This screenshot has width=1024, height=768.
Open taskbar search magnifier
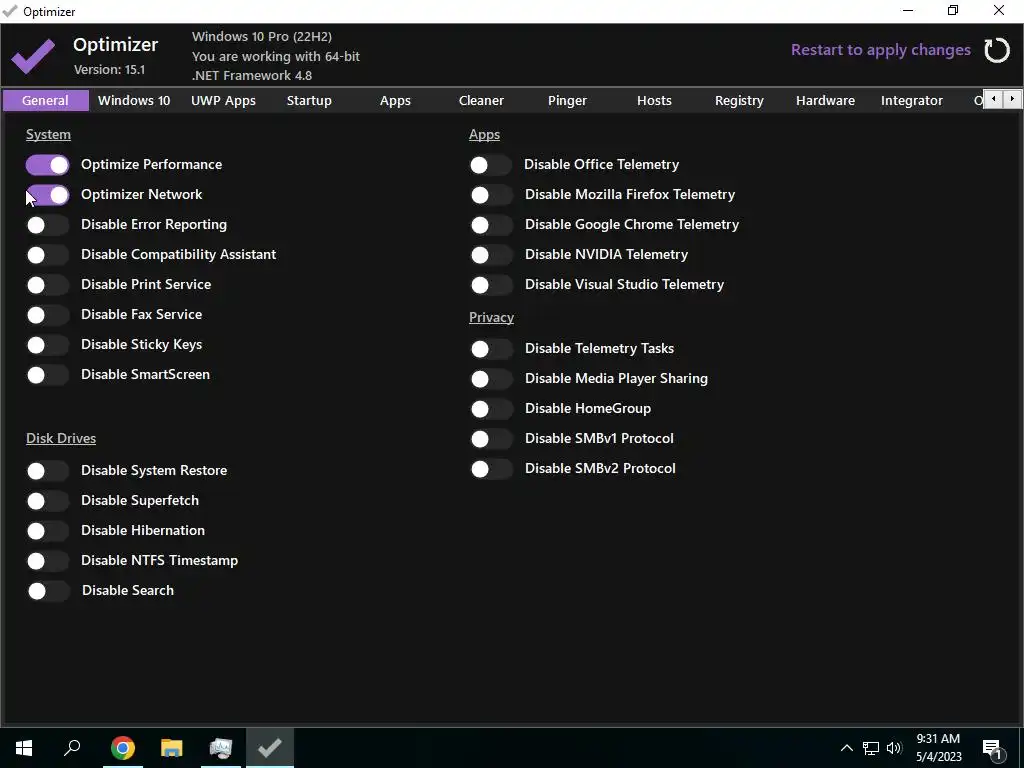pyautogui.click(x=72, y=748)
